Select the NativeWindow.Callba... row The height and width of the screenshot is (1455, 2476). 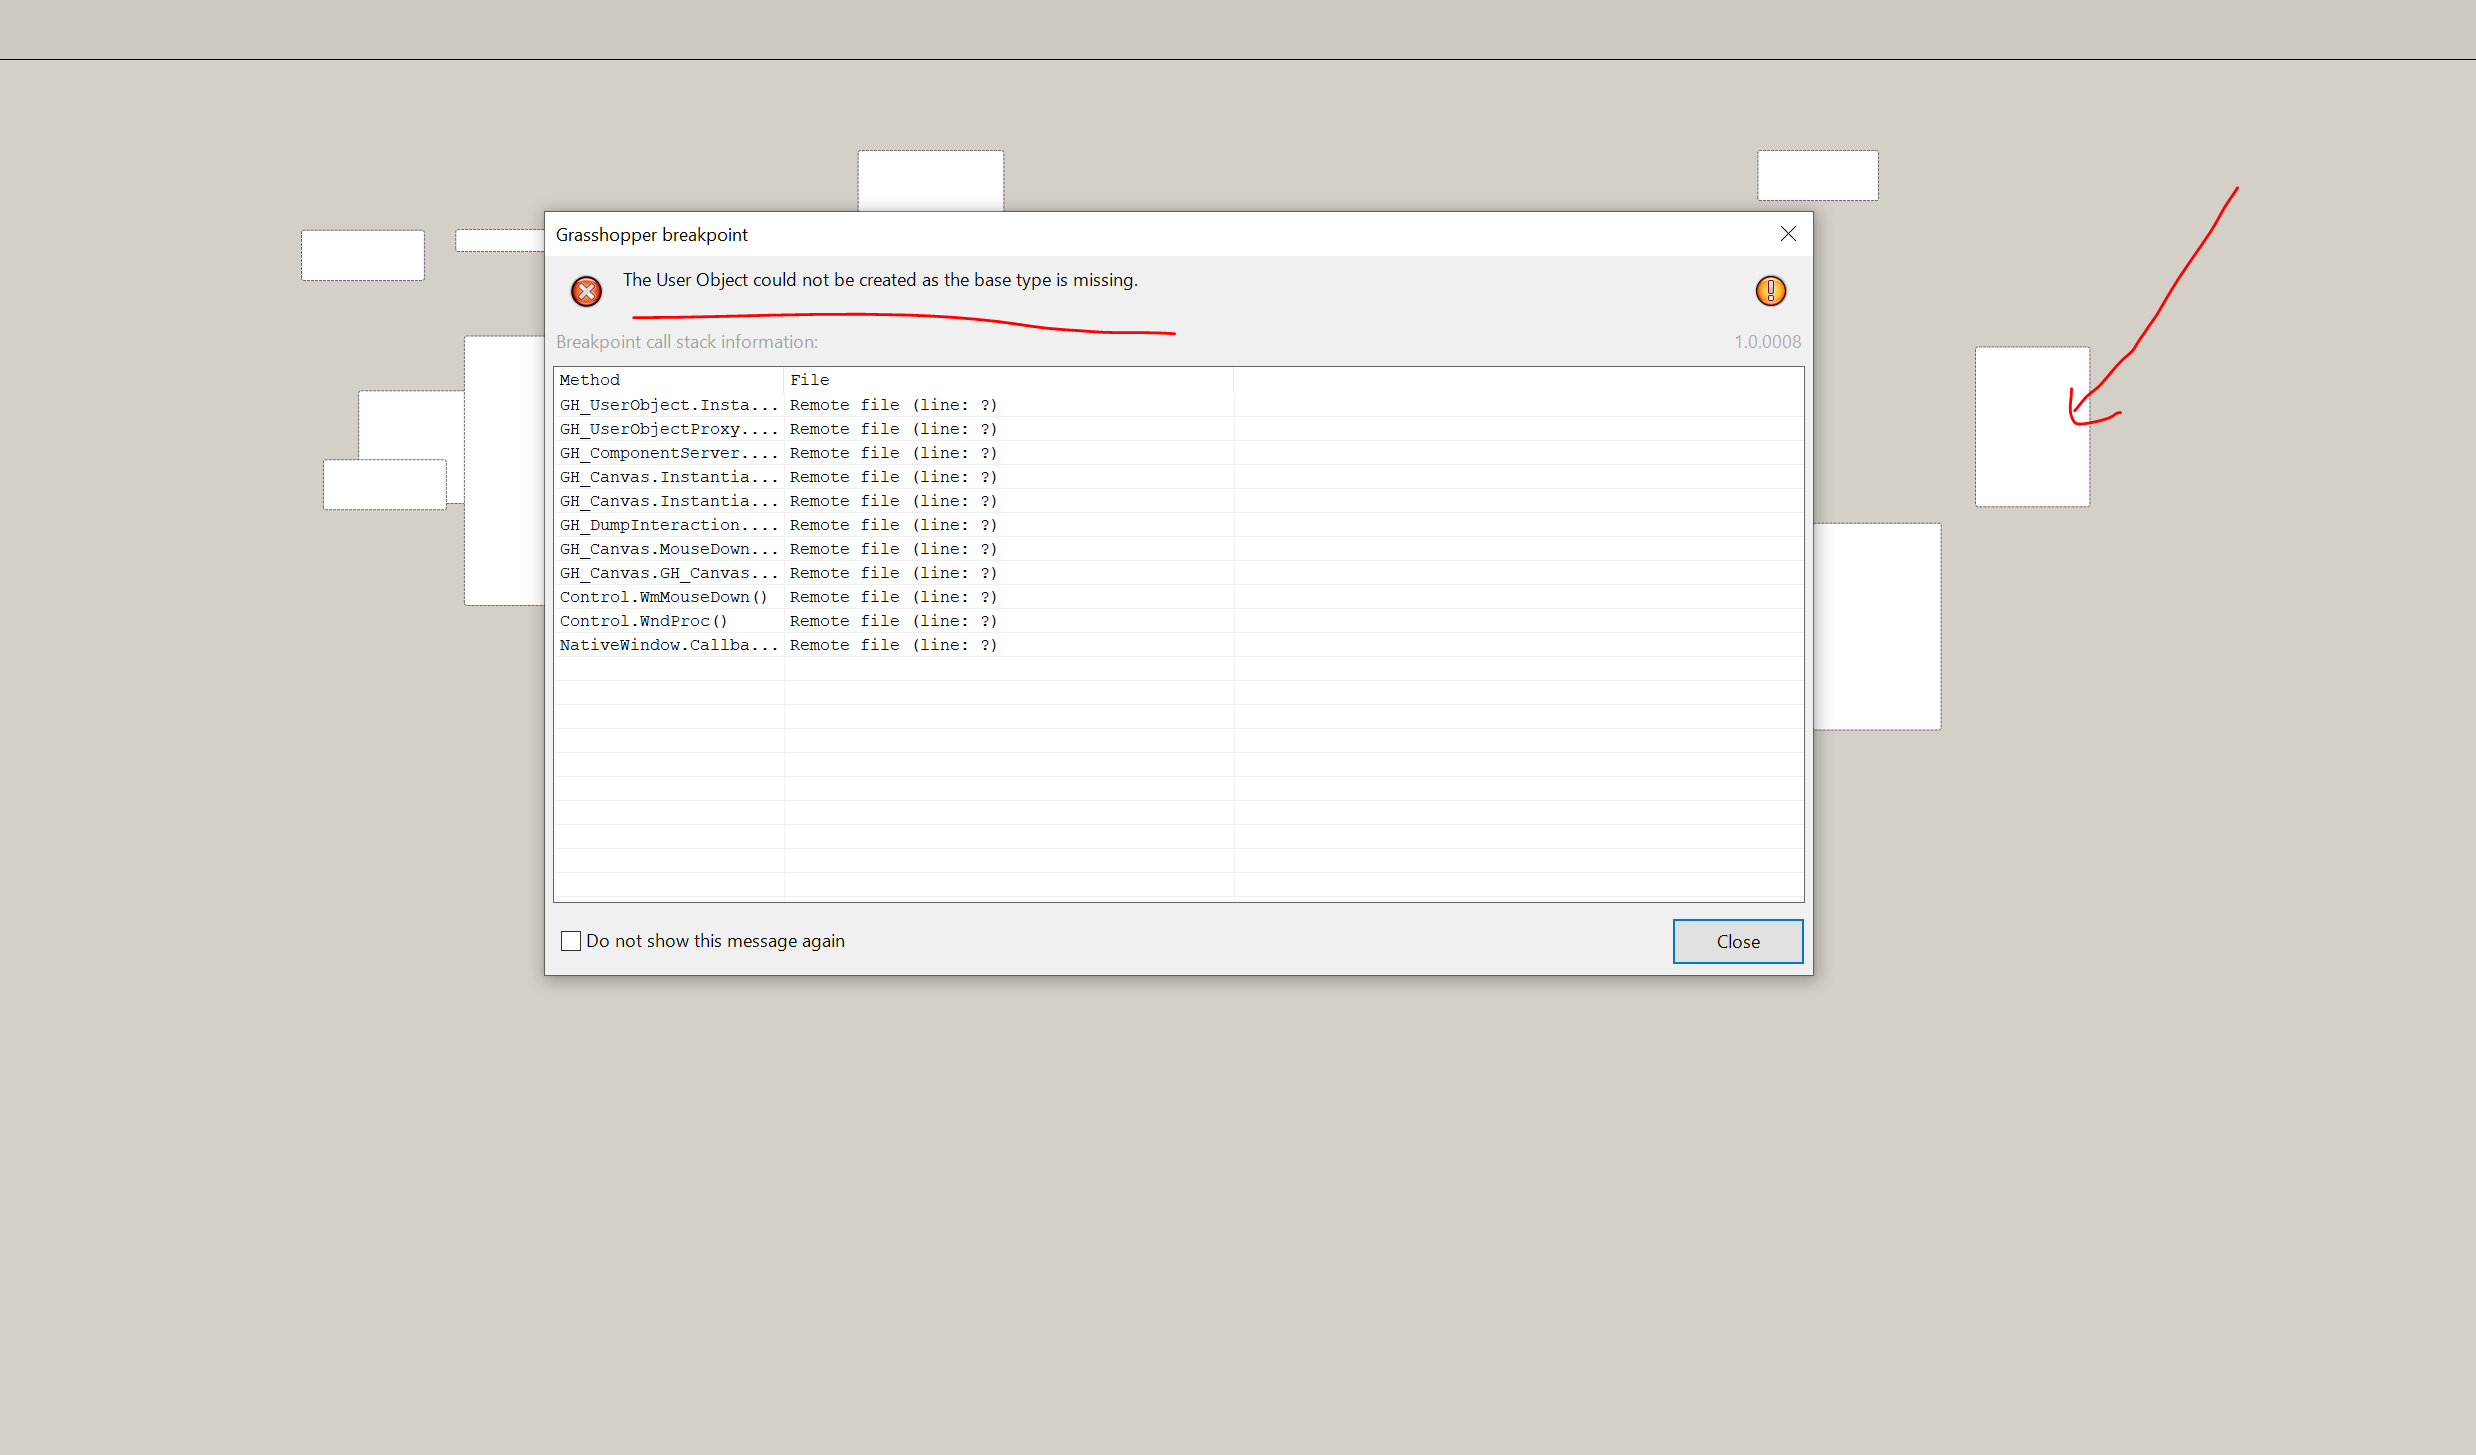tap(1178, 645)
